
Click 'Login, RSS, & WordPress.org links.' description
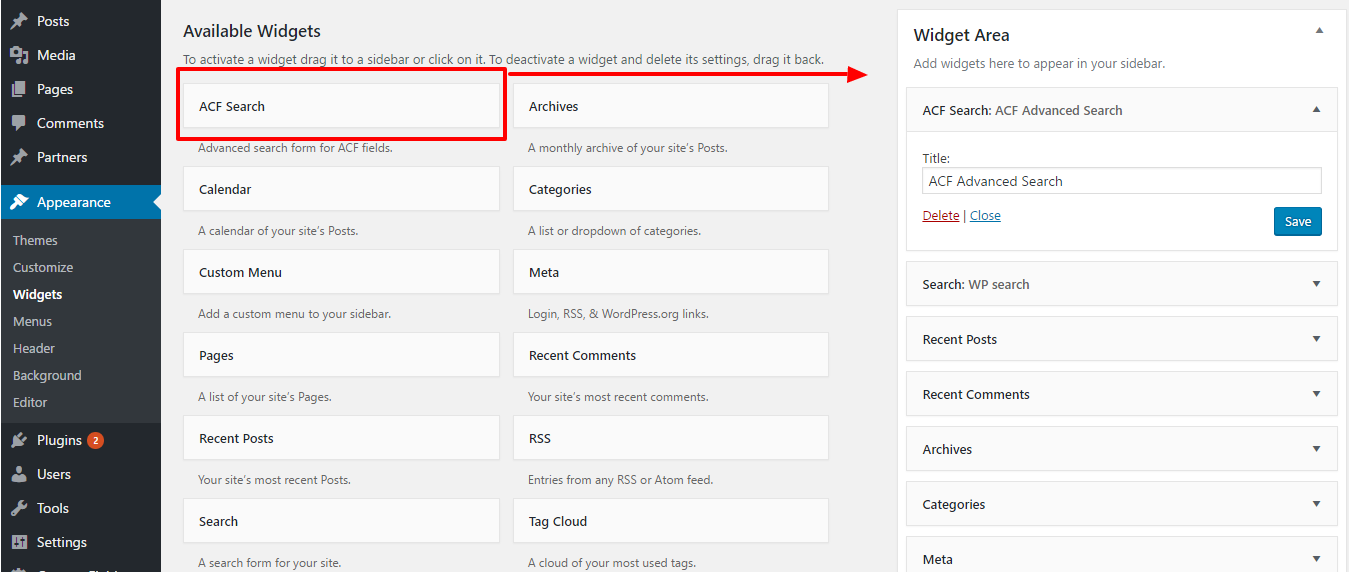[x=618, y=313]
